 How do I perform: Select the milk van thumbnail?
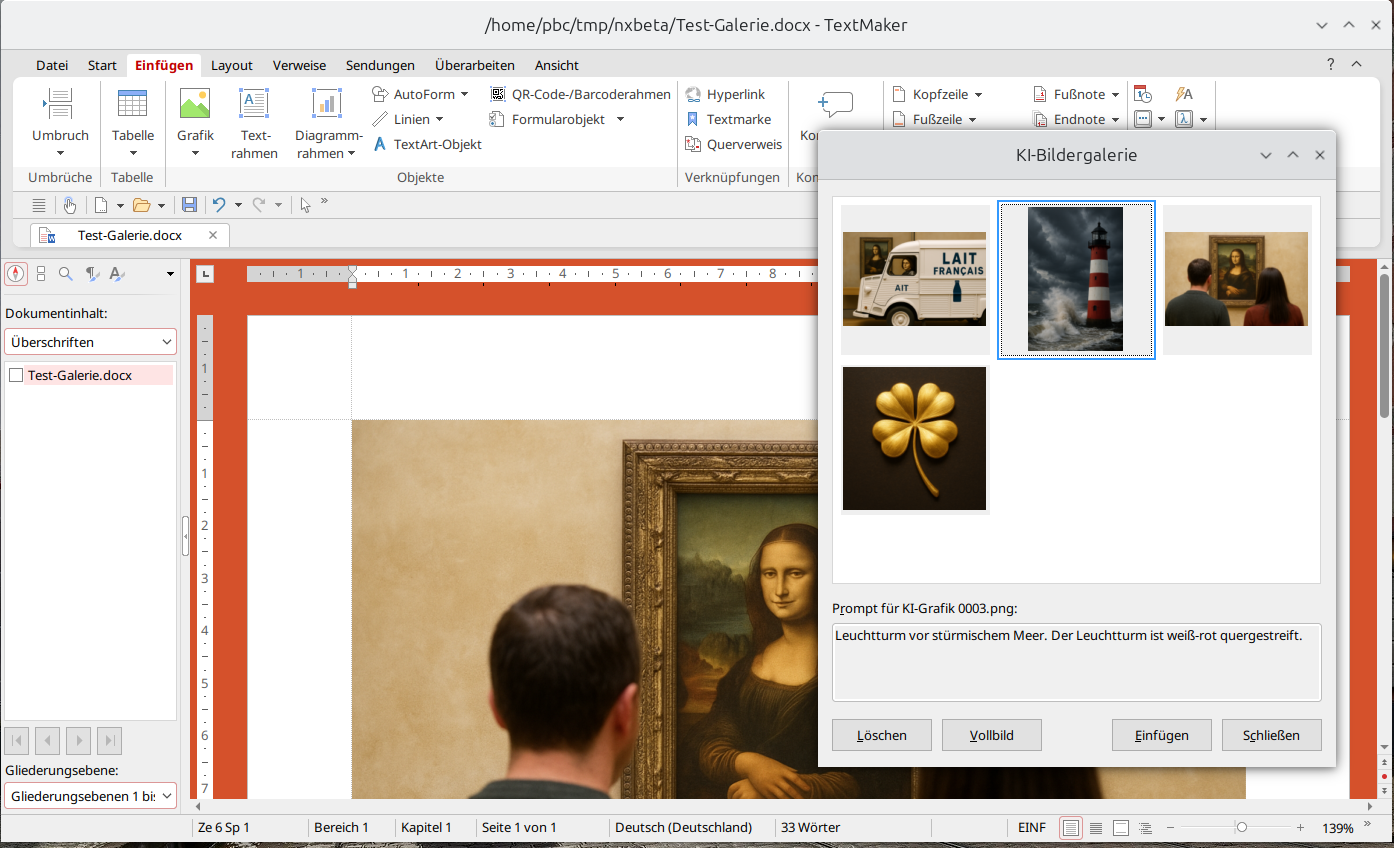pos(915,279)
